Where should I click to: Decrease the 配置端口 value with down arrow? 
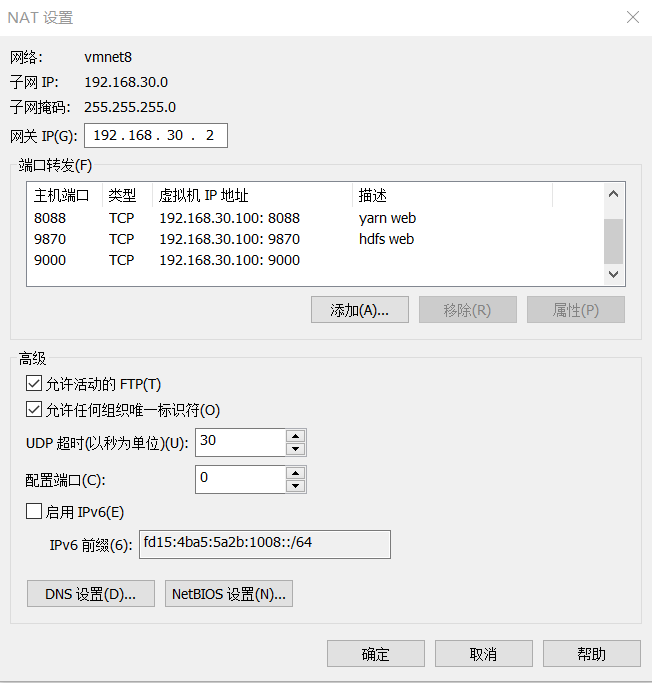[295, 486]
